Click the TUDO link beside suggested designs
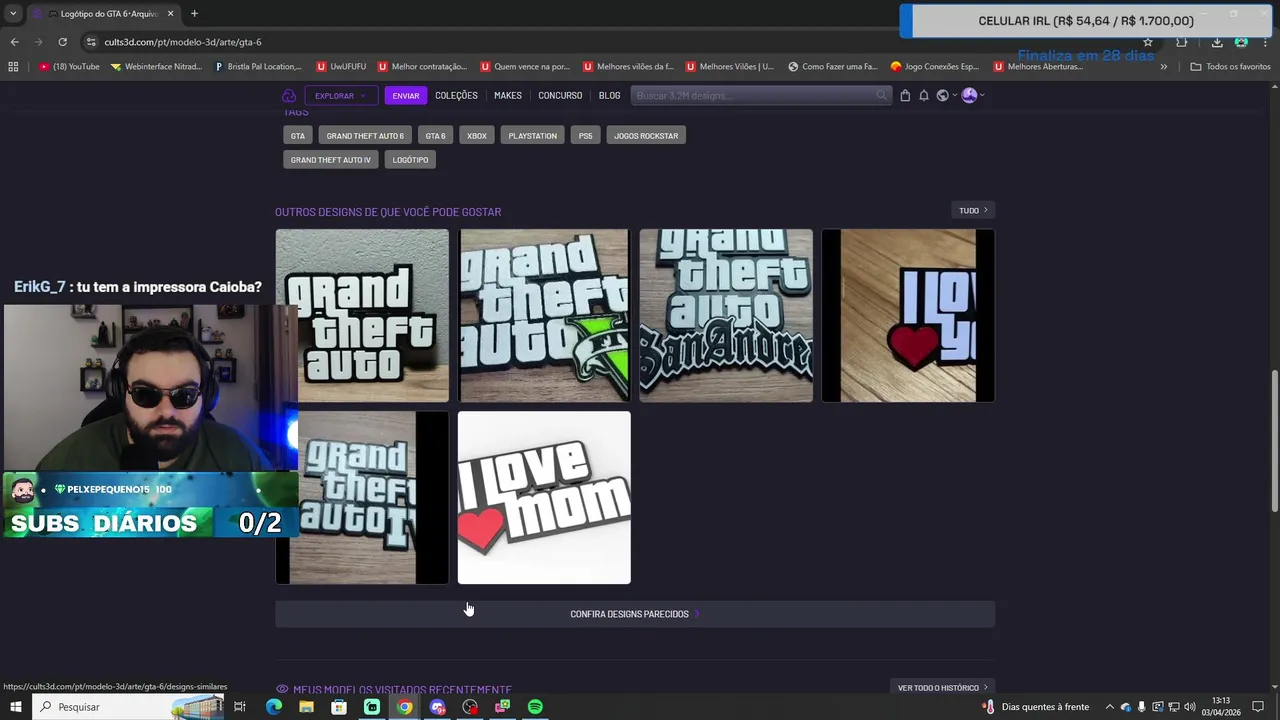This screenshot has width=1280, height=720. [973, 210]
